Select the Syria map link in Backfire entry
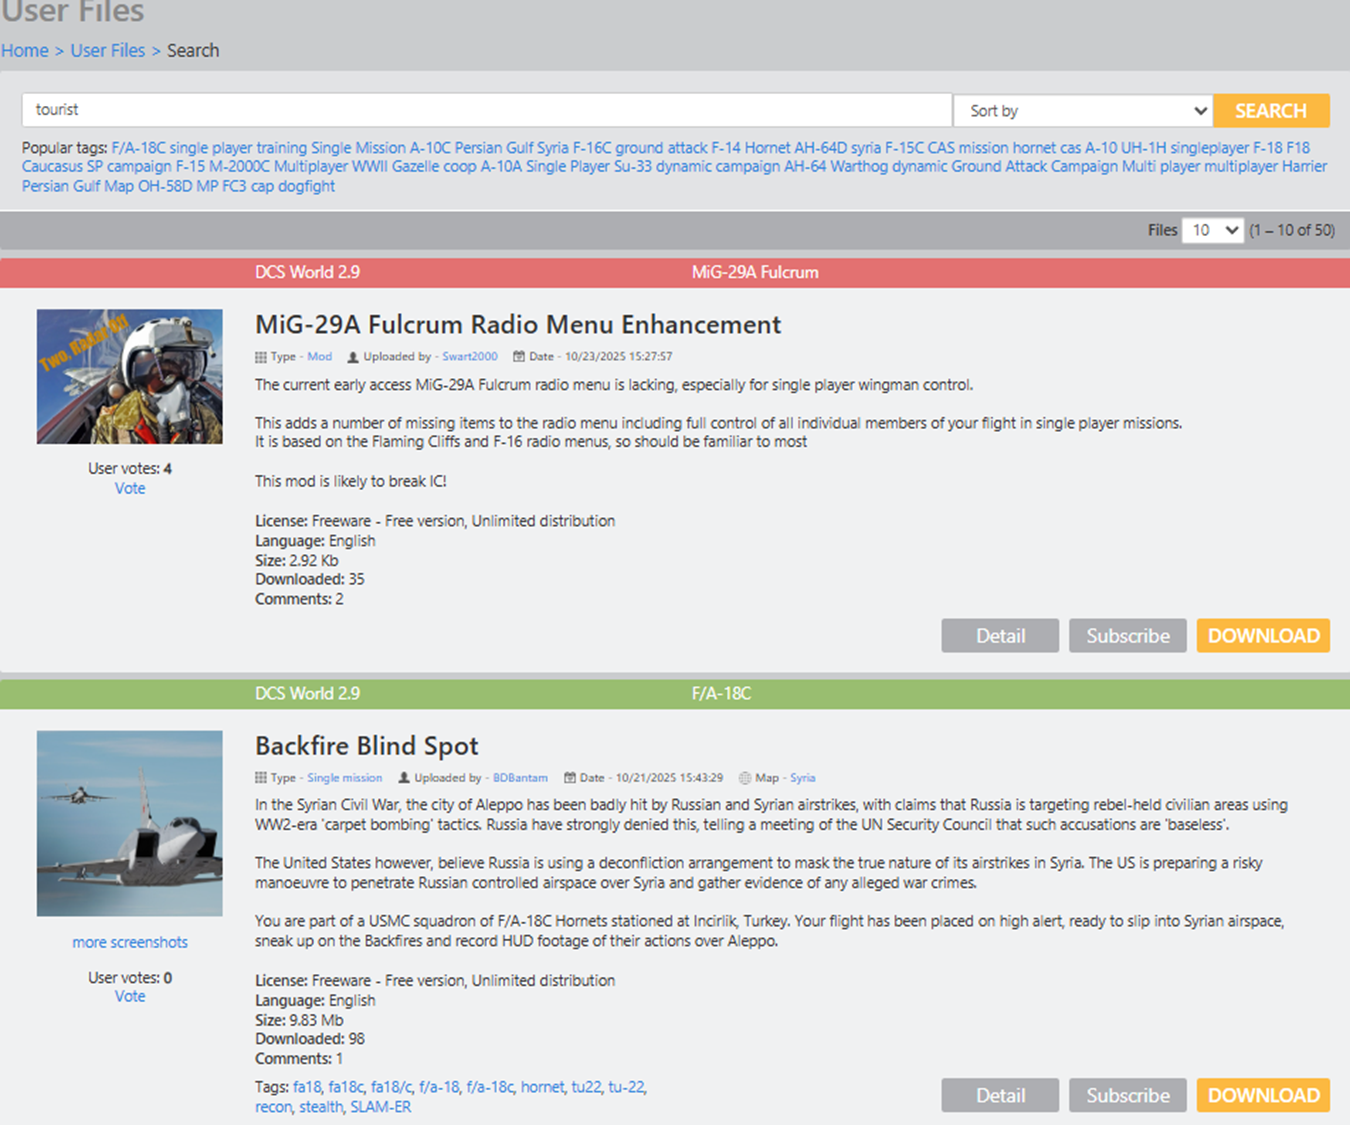Image resolution: width=1350 pixels, height=1125 pixels. pos(803,778)
